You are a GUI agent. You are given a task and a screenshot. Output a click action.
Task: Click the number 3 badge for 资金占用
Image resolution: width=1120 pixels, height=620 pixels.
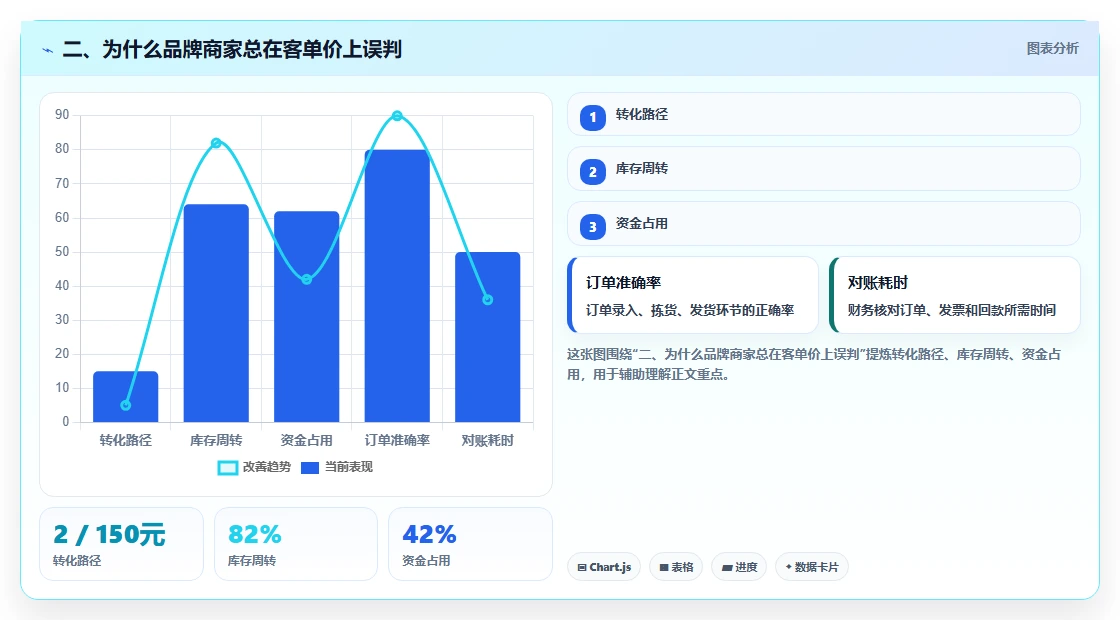[x=592, y=227]
